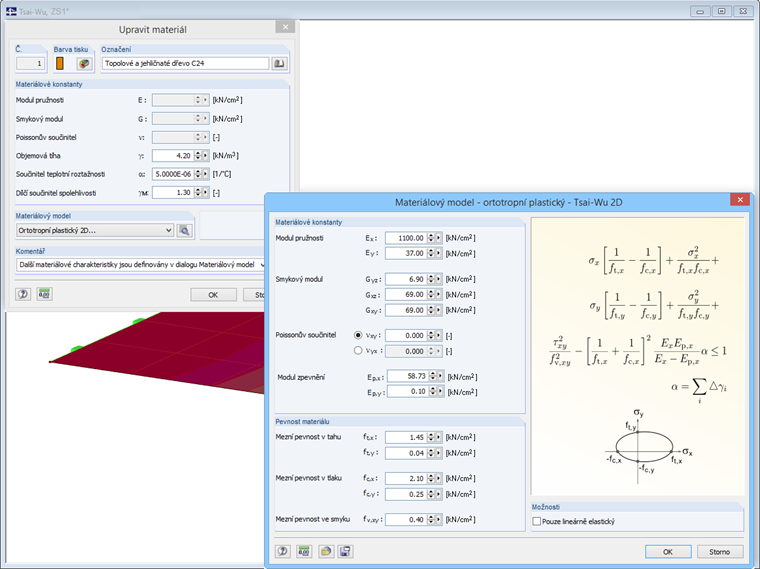Click the ft,y tensile strength field 0.04

coord(406,453)
